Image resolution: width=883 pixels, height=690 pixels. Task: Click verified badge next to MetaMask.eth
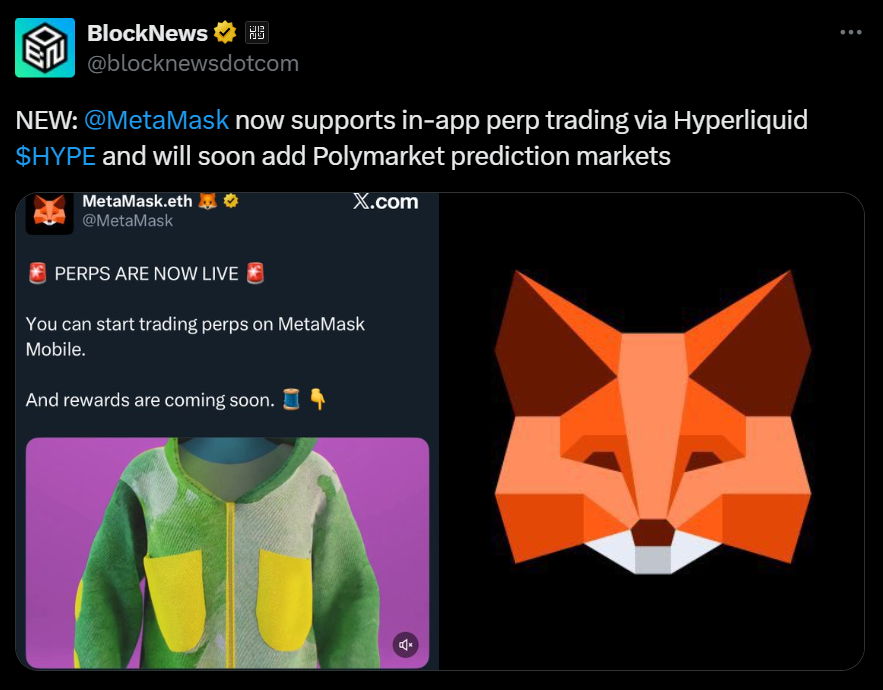(x=231, y=201)
